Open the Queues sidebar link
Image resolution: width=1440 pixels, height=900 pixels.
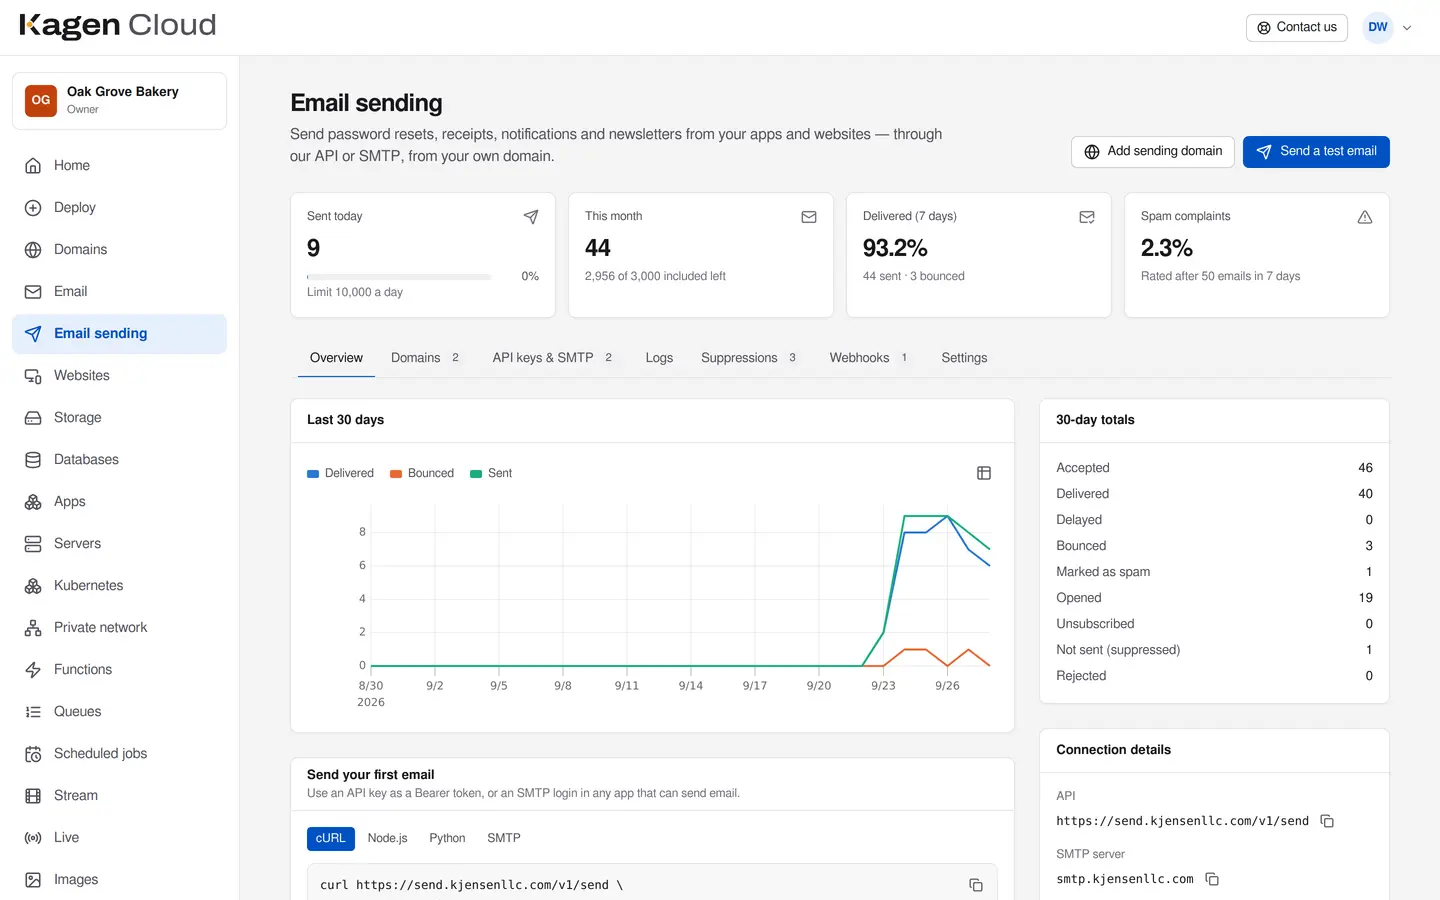[x=119, y=712]
